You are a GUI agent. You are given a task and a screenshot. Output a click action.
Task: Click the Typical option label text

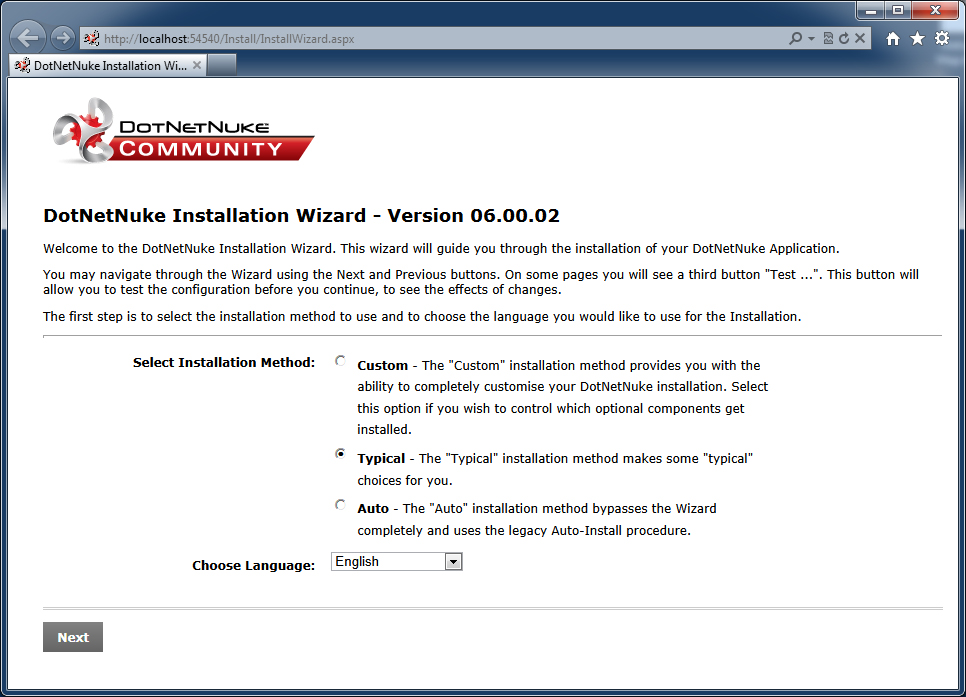381,459
